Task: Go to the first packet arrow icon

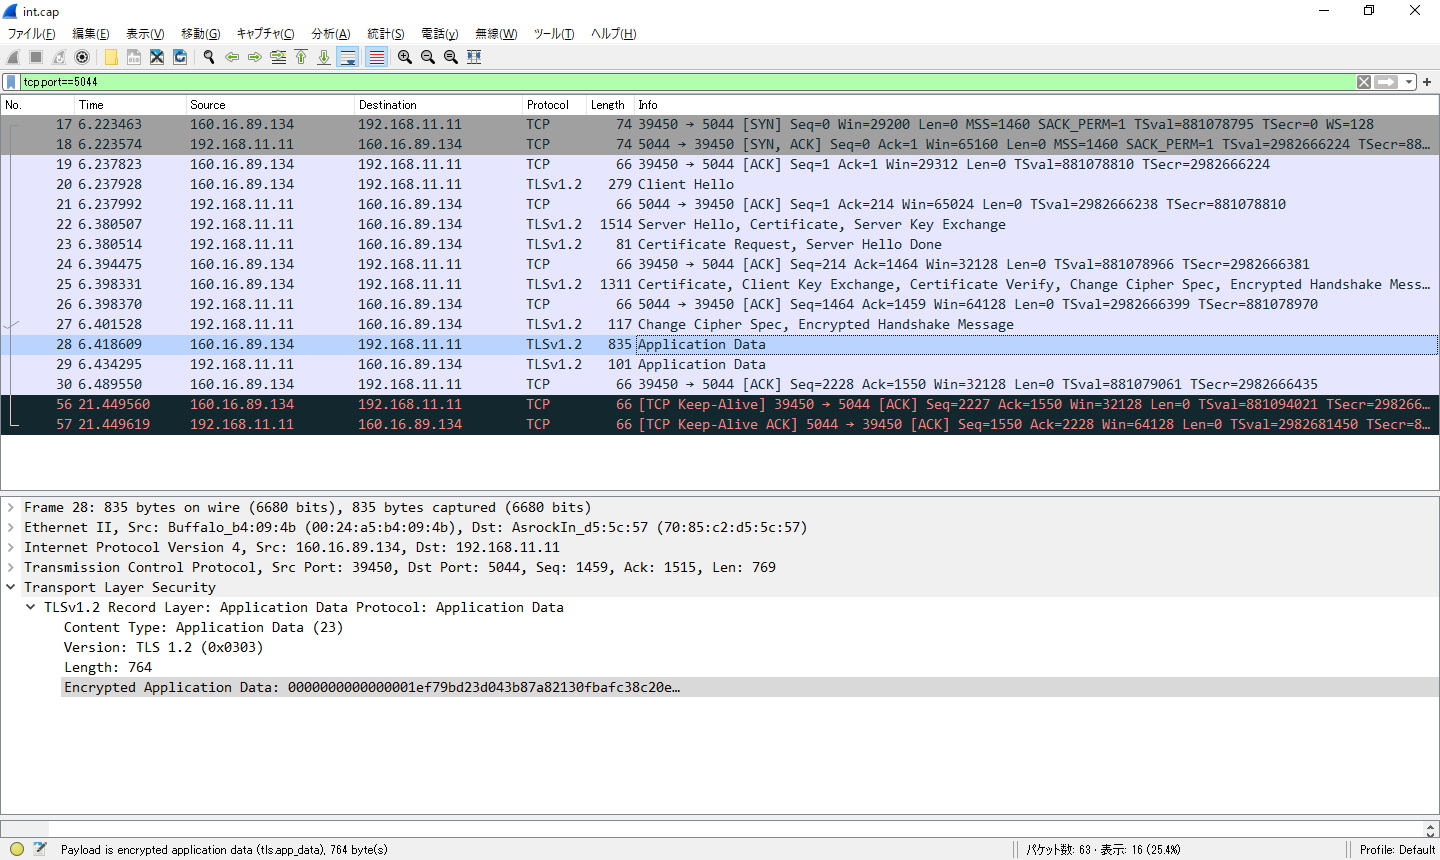Action: [x=301, y=57]
